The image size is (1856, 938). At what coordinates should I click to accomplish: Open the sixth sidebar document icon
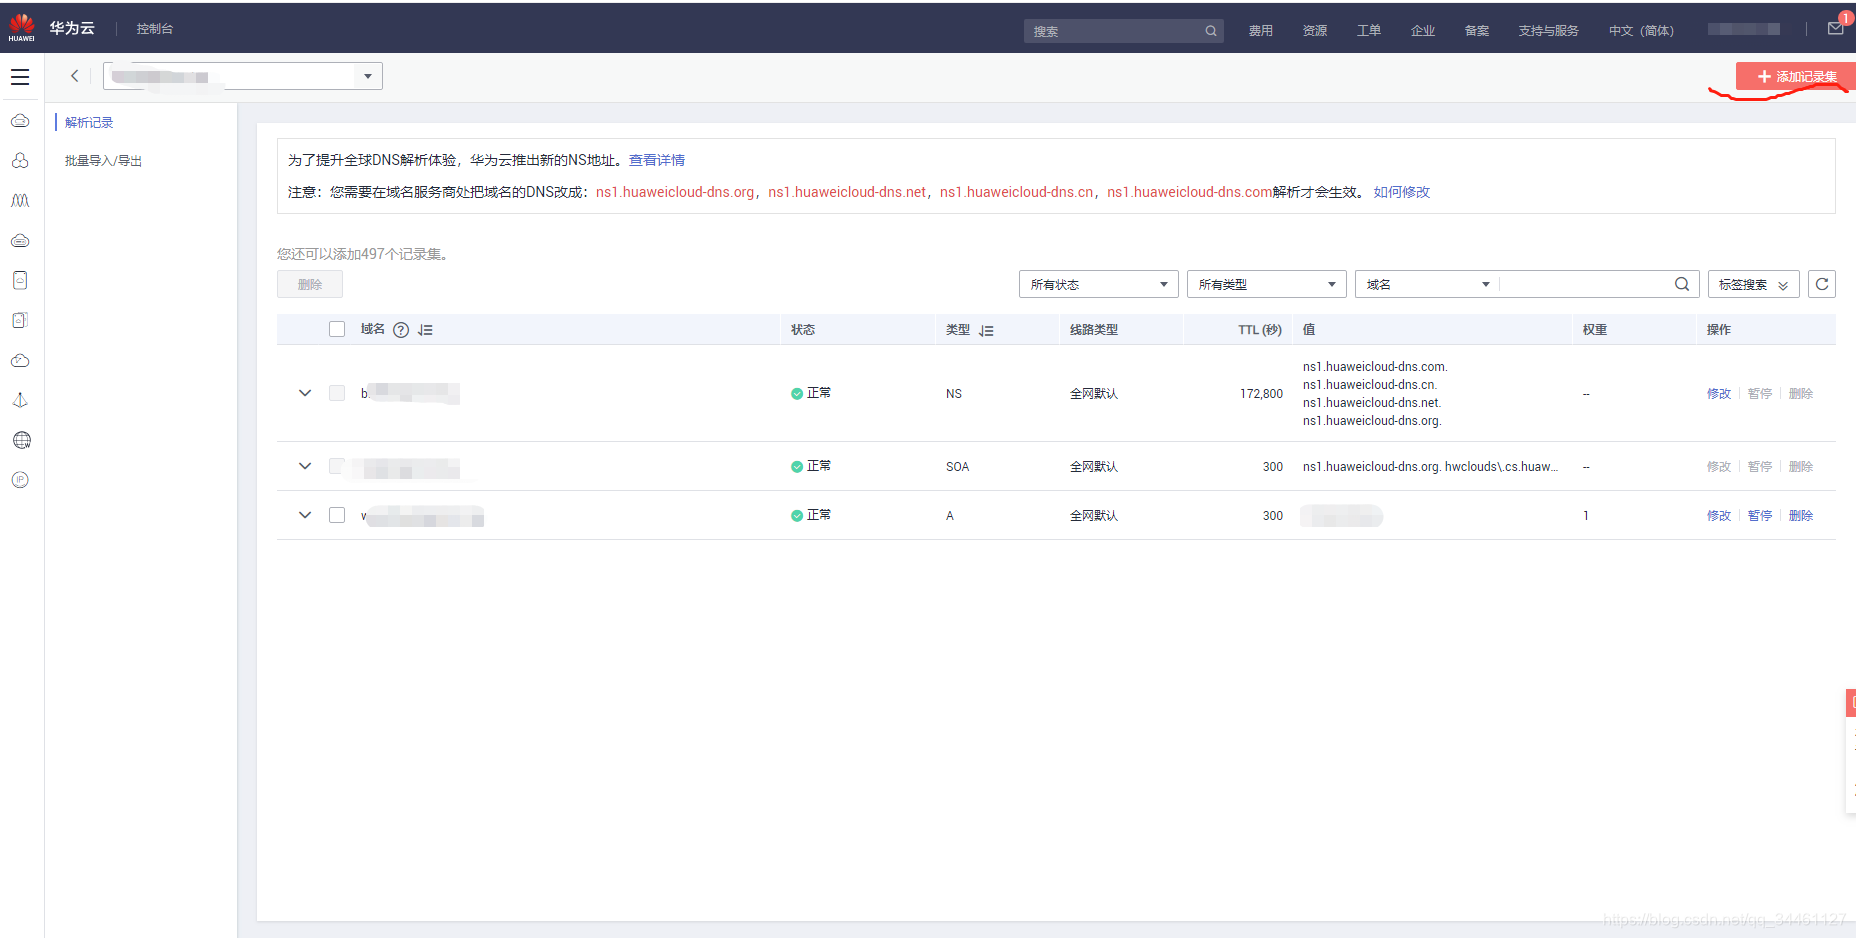20,320
